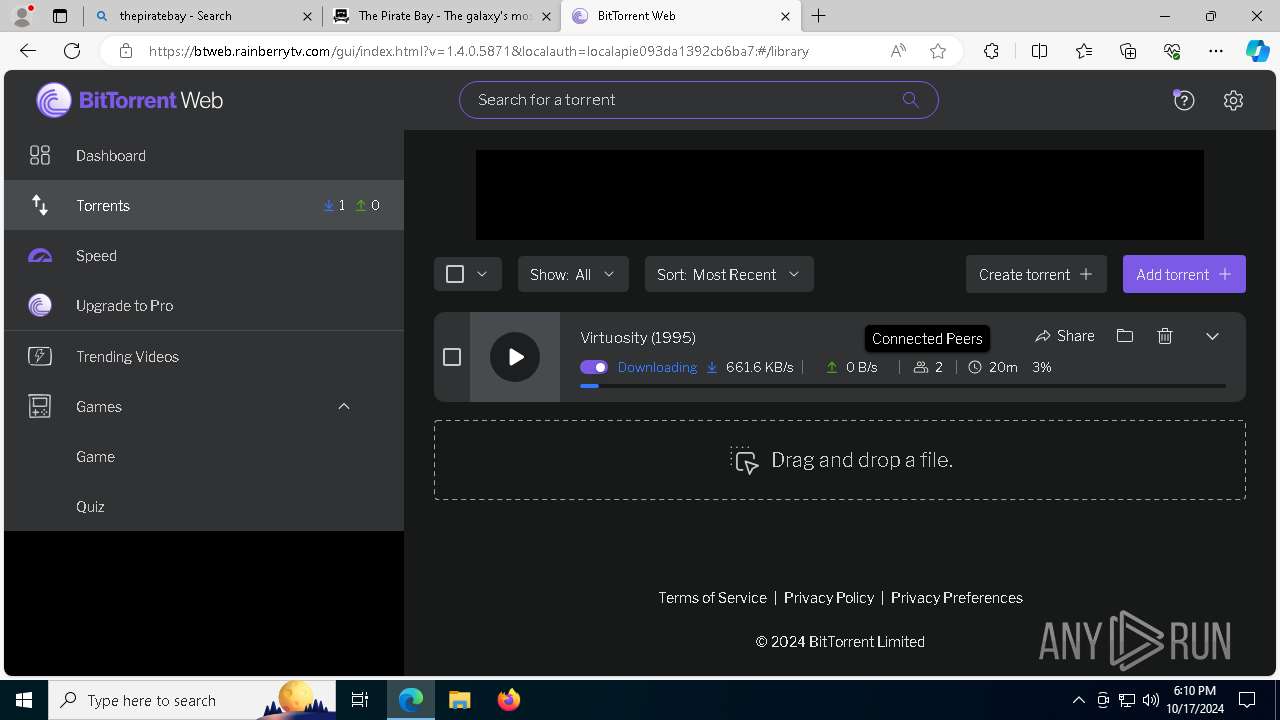This screenshot has width=1280, height=720.
Task: Open Trending Videos
Action: click(204, 356)
